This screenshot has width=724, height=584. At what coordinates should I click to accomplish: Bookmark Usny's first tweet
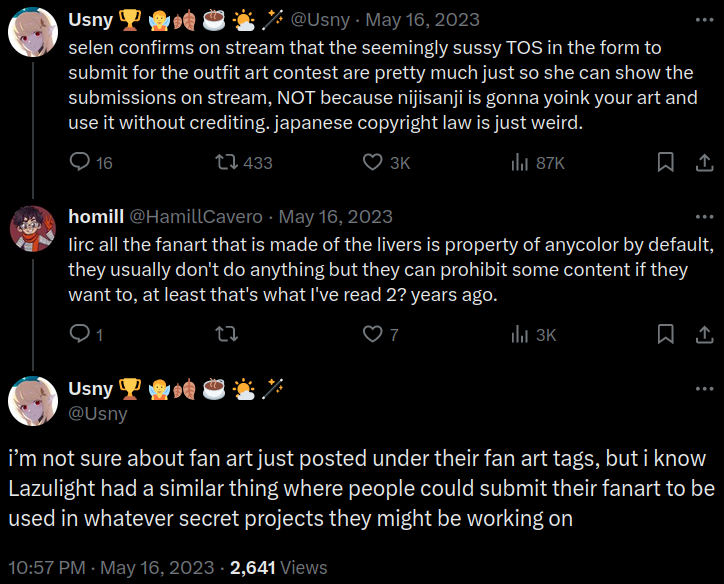coord(664,162)
